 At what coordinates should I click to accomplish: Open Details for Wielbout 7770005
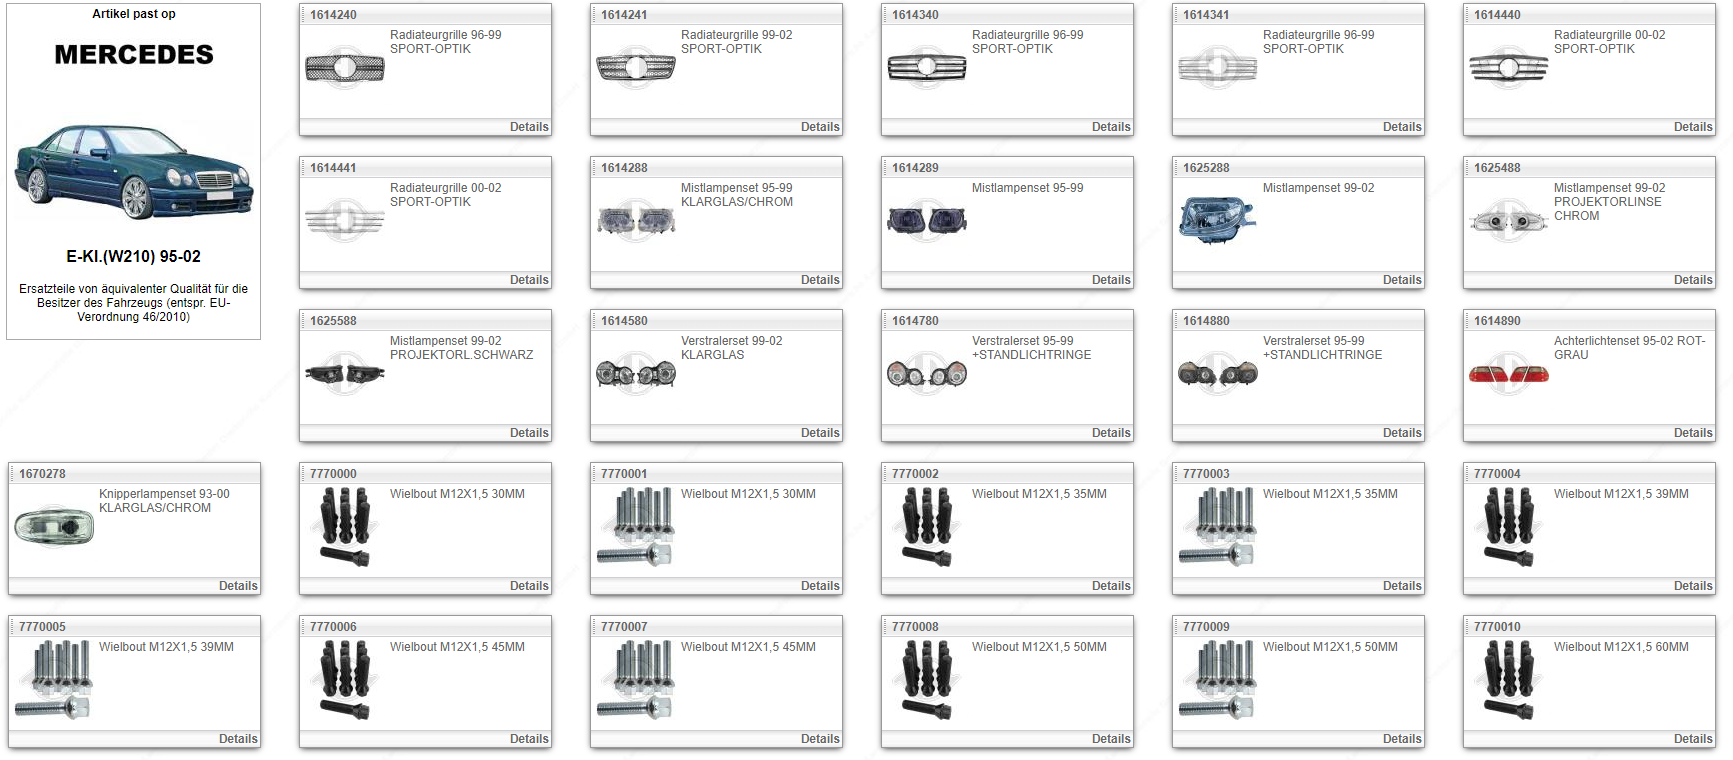(238, 739)
